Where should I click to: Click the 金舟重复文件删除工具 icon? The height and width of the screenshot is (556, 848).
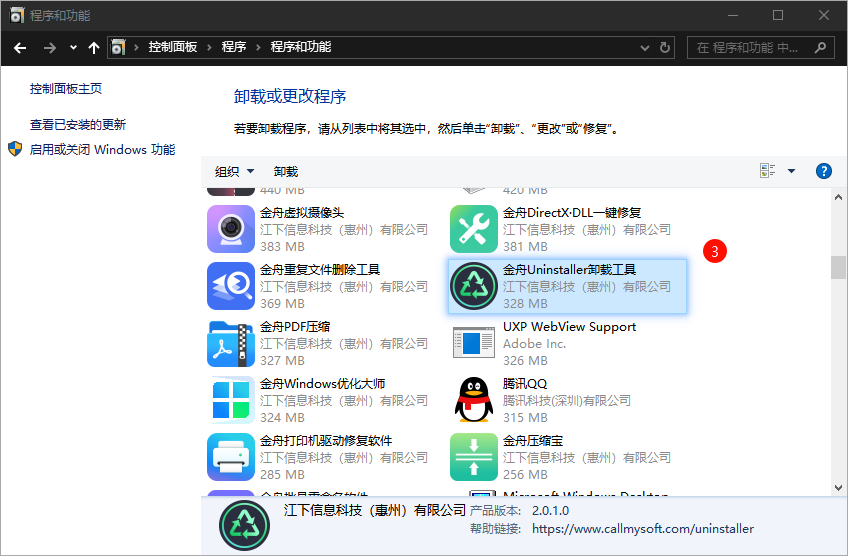pyautogui.click(x=231, y=286)
